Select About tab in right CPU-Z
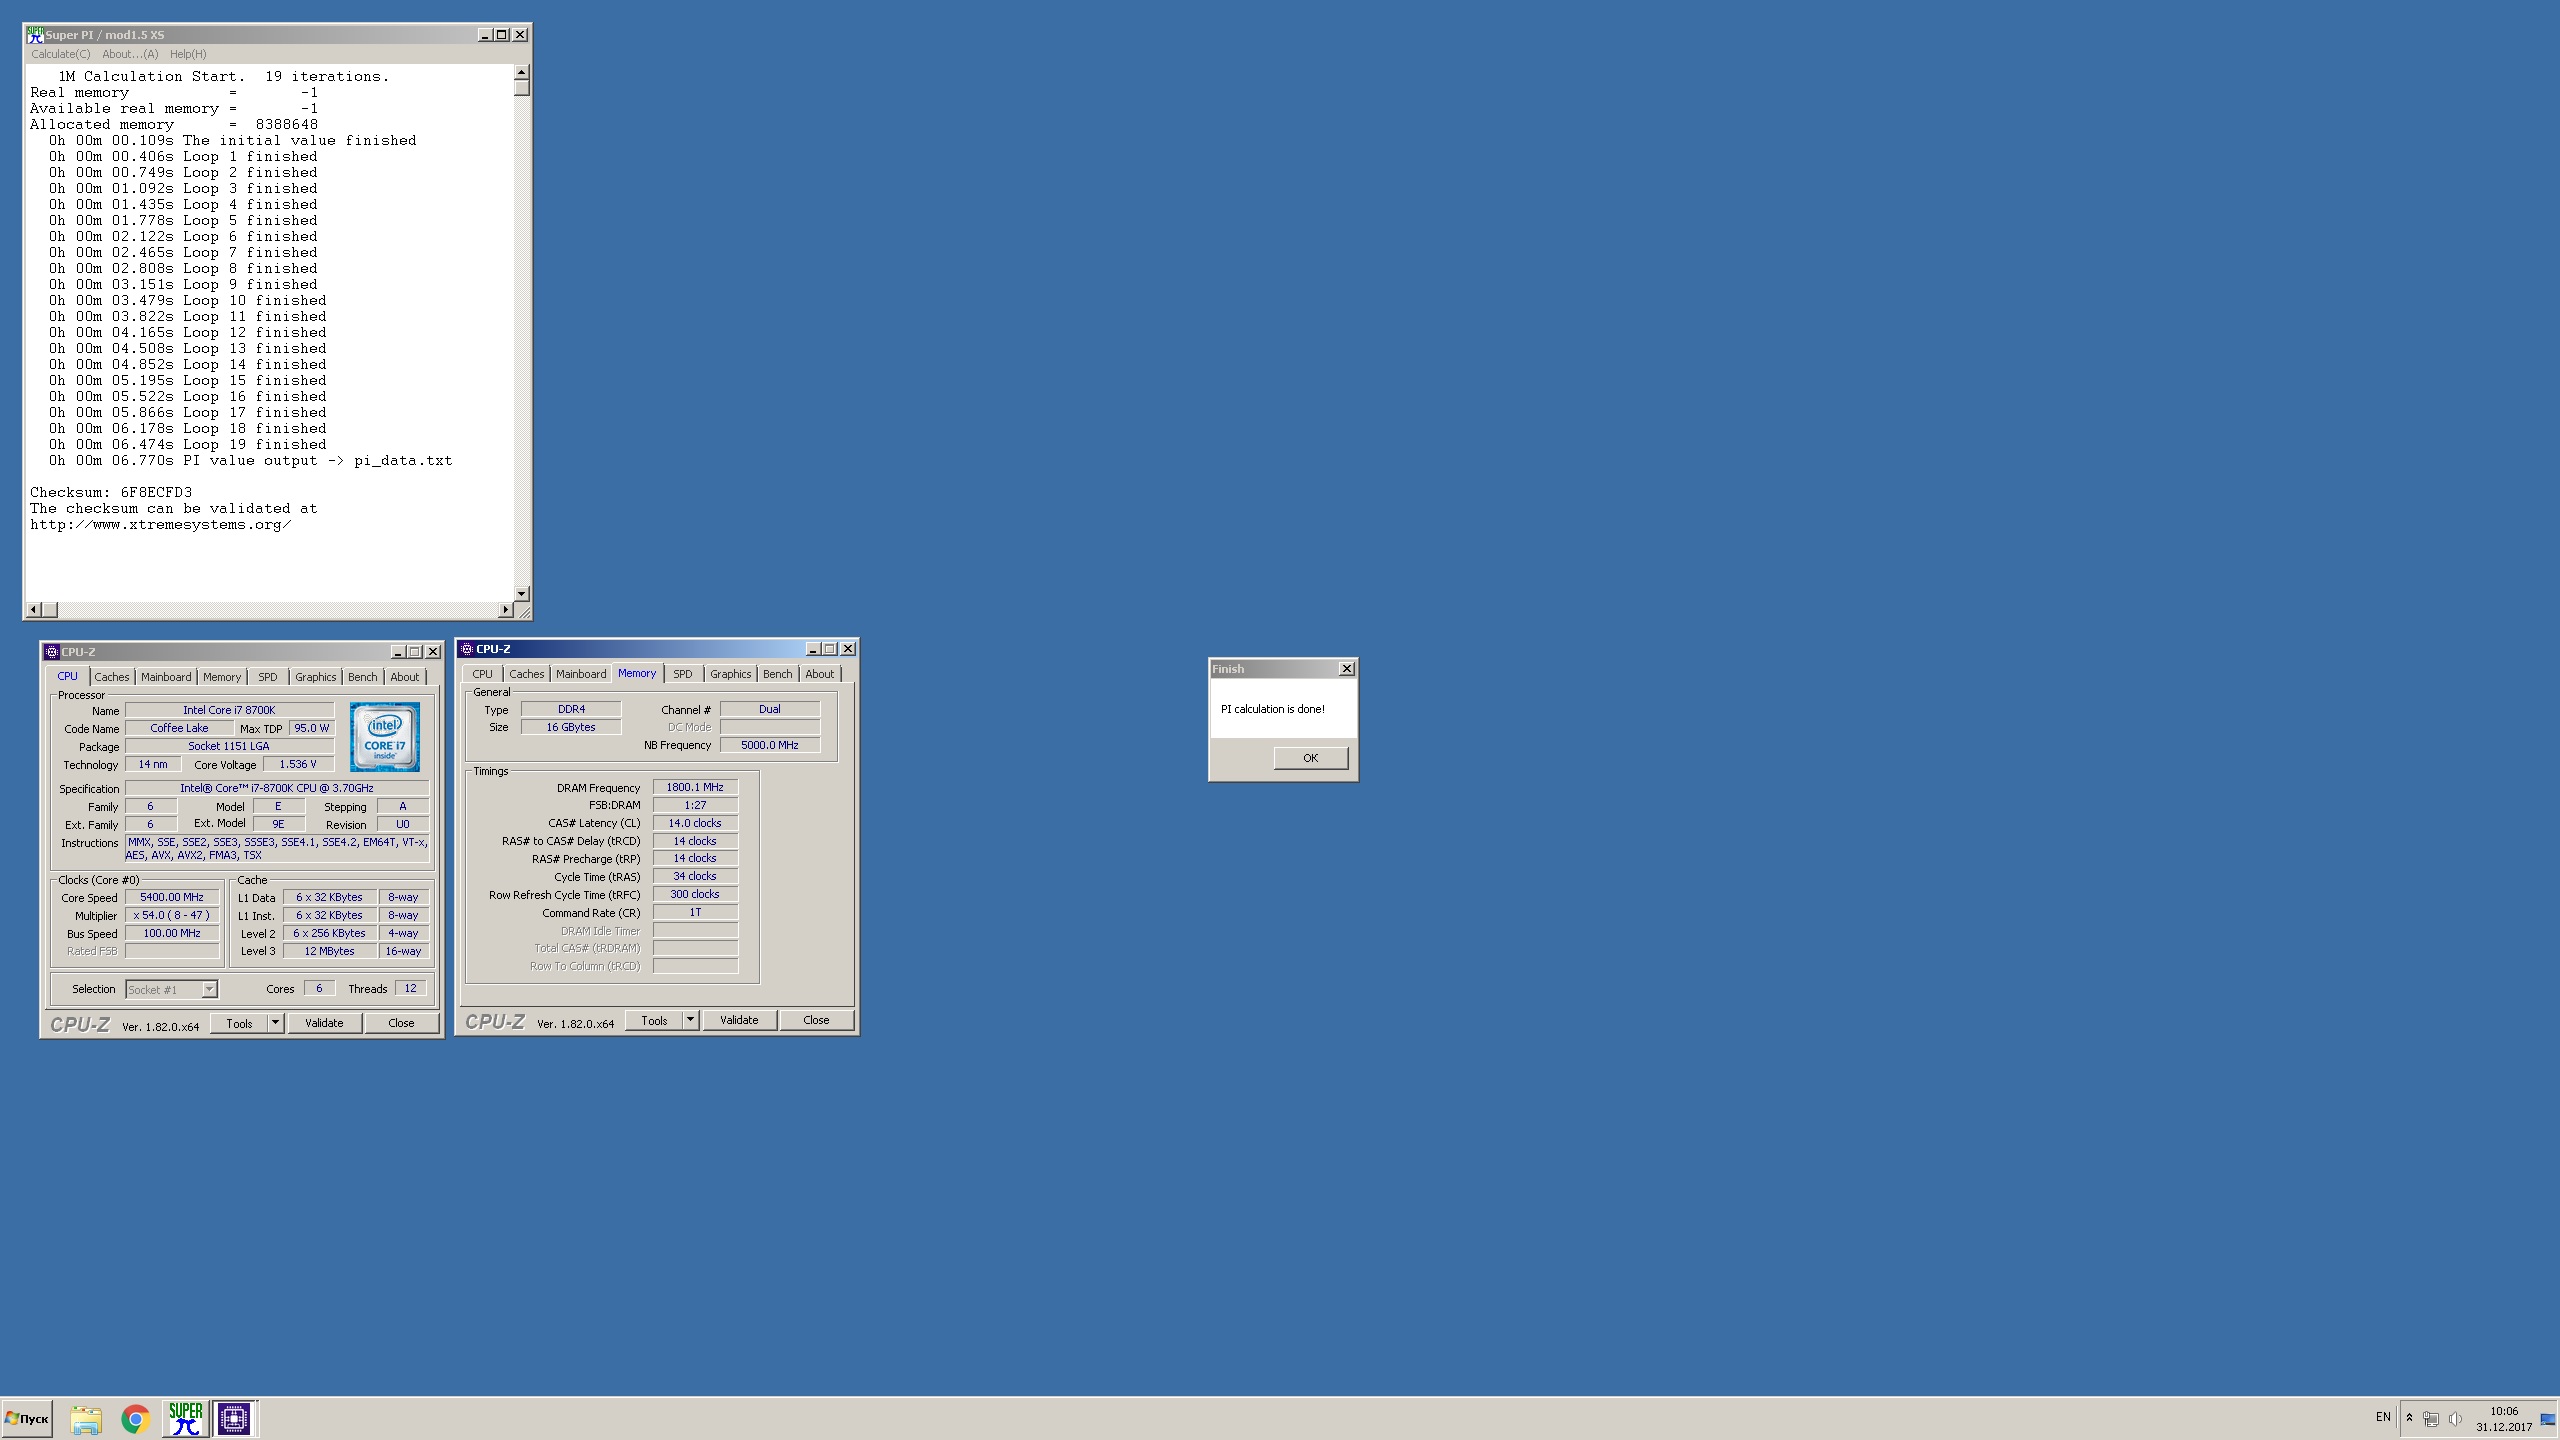 click(x=820, y=674)
